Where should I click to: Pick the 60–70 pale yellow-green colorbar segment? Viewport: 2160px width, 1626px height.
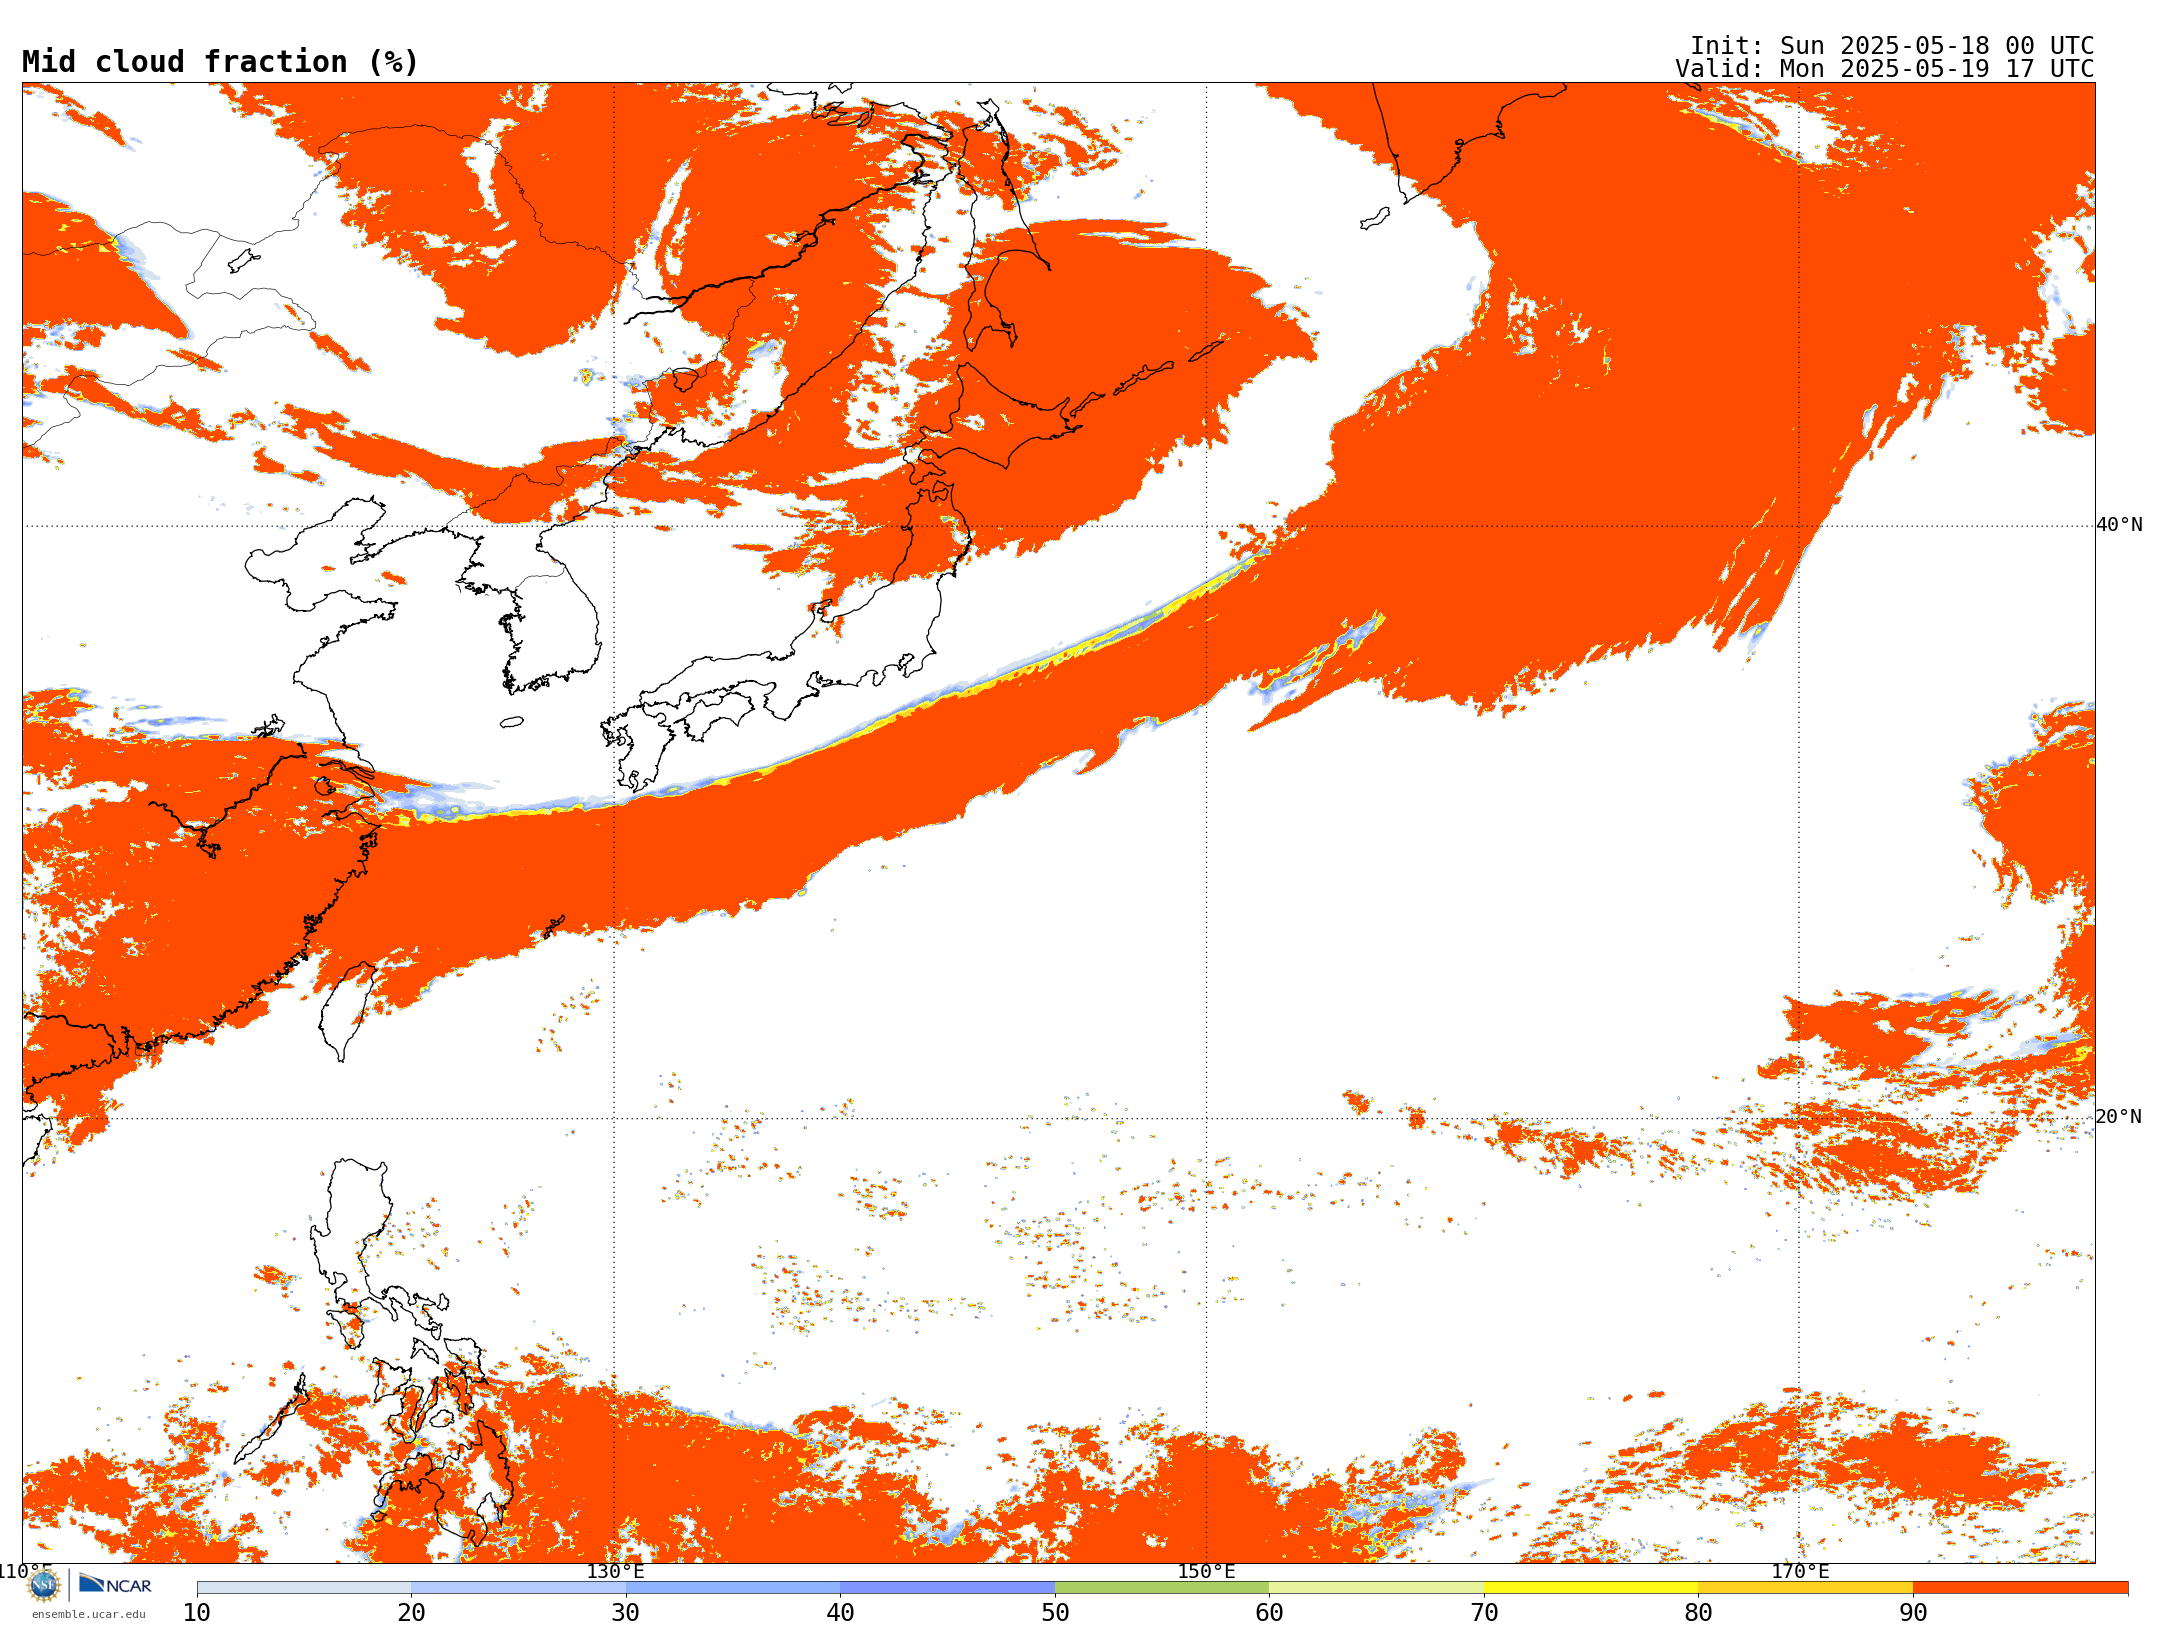pyautogui.click(x=1376, y=1588)
